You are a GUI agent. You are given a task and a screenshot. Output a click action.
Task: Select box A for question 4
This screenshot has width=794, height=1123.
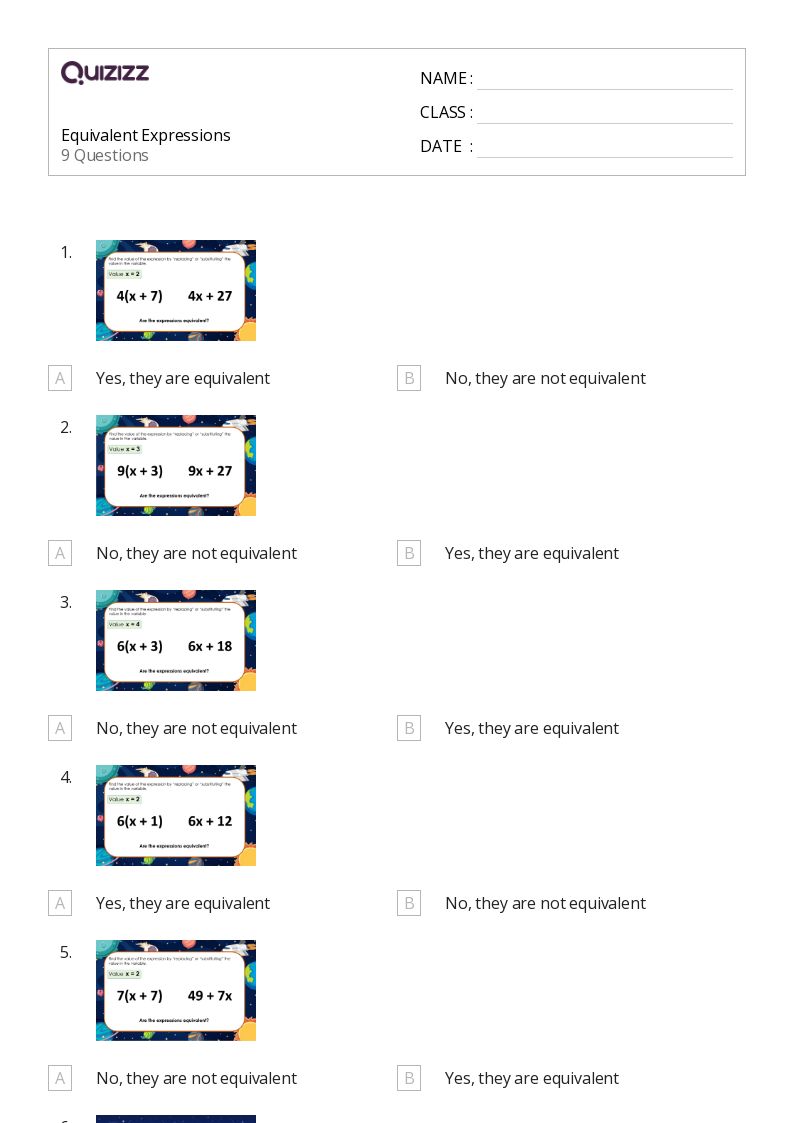point(60,903)
